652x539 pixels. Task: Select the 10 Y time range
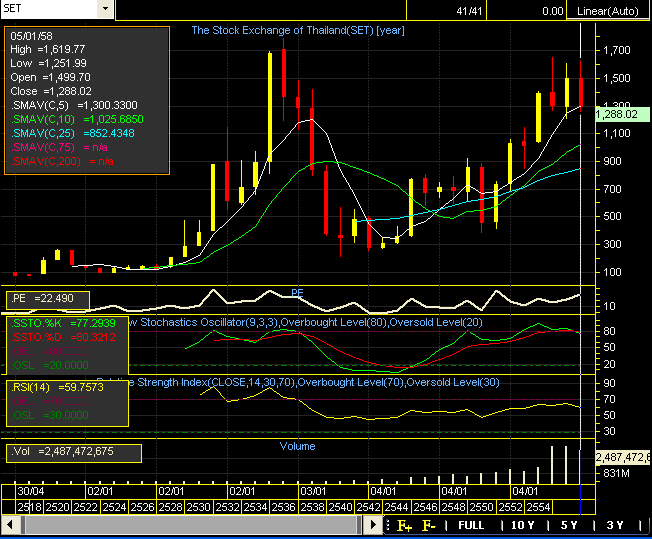(x=522, y=525)
